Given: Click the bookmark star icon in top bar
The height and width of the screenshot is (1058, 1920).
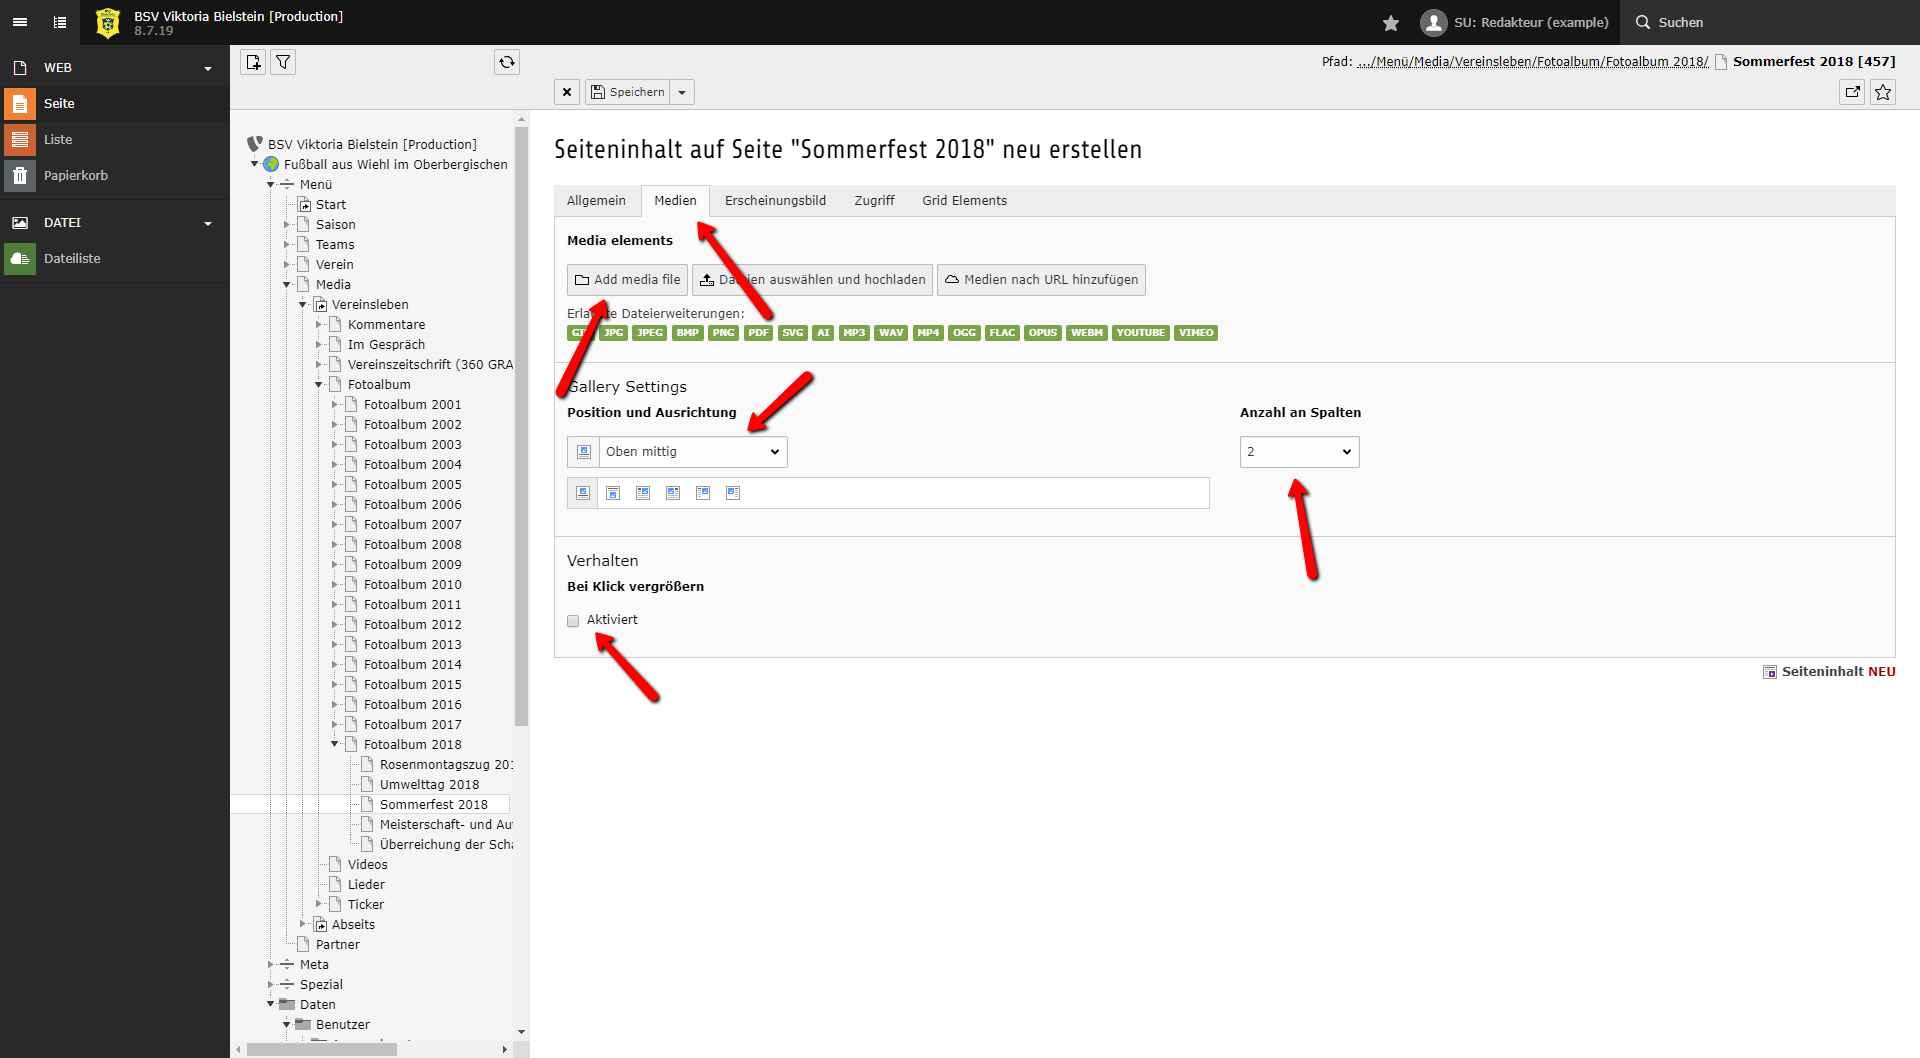Looking at the screenshot, I should tap(1391, 23).
